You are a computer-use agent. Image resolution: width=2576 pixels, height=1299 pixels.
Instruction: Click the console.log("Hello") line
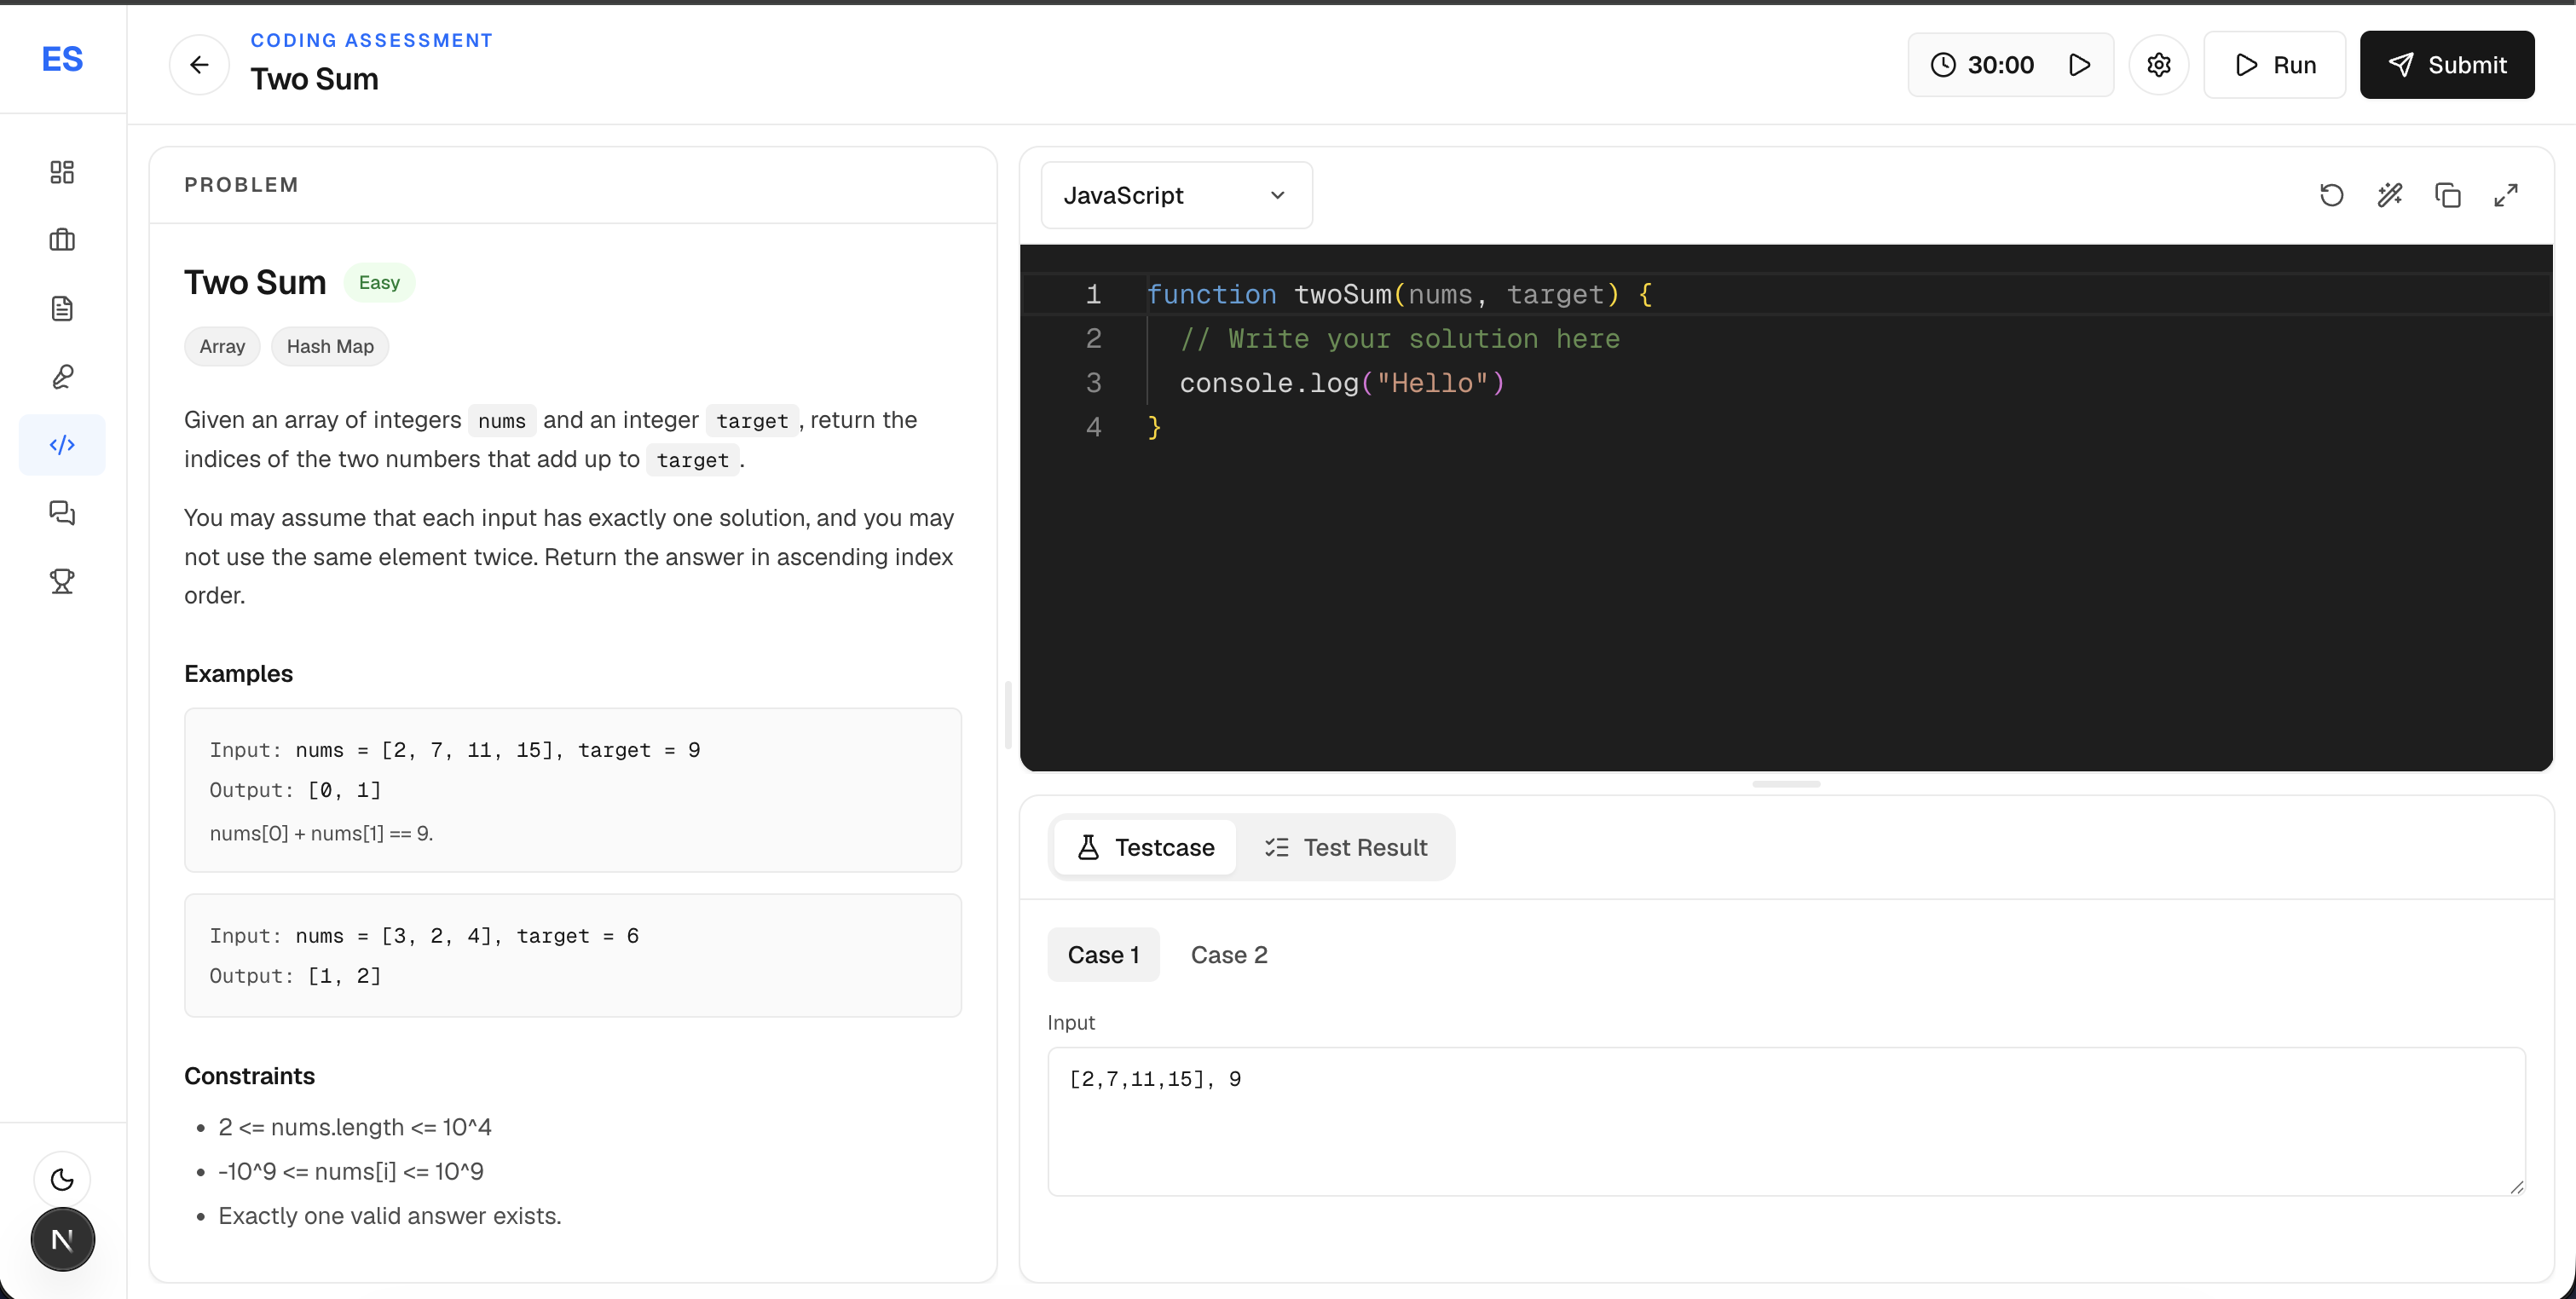point(1342,383)
